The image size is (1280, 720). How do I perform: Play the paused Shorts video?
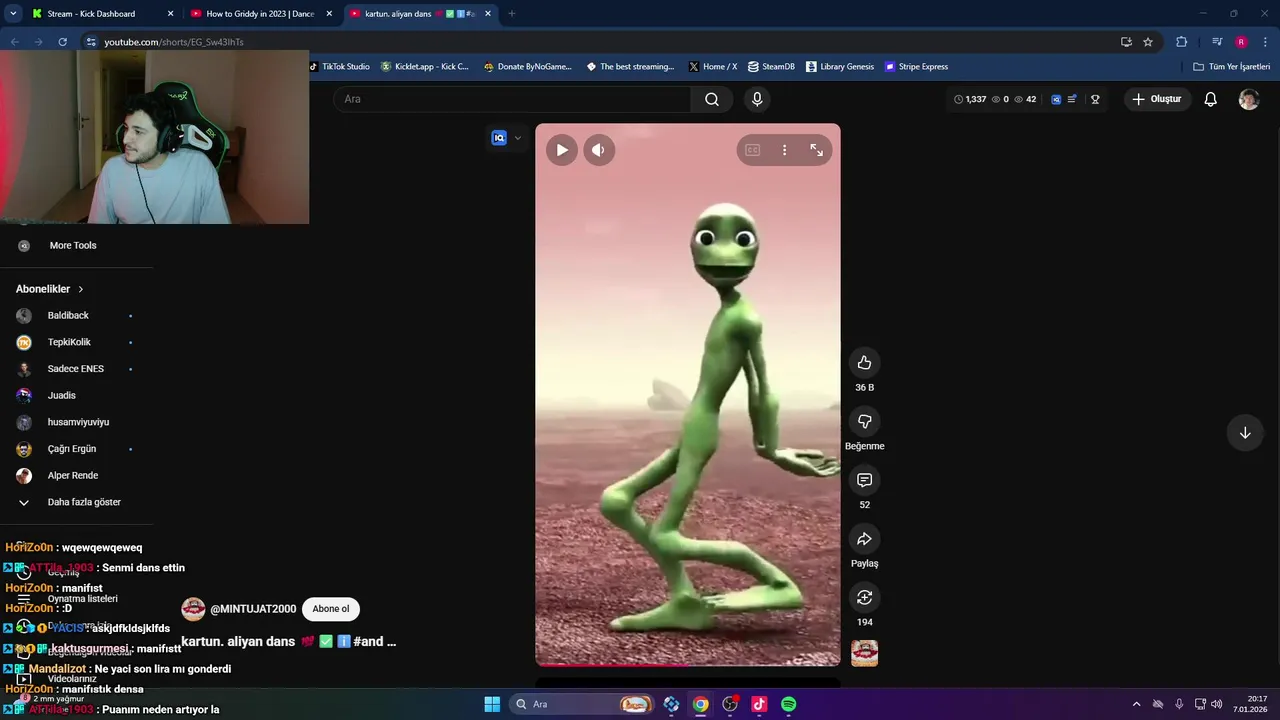(562, 150)
